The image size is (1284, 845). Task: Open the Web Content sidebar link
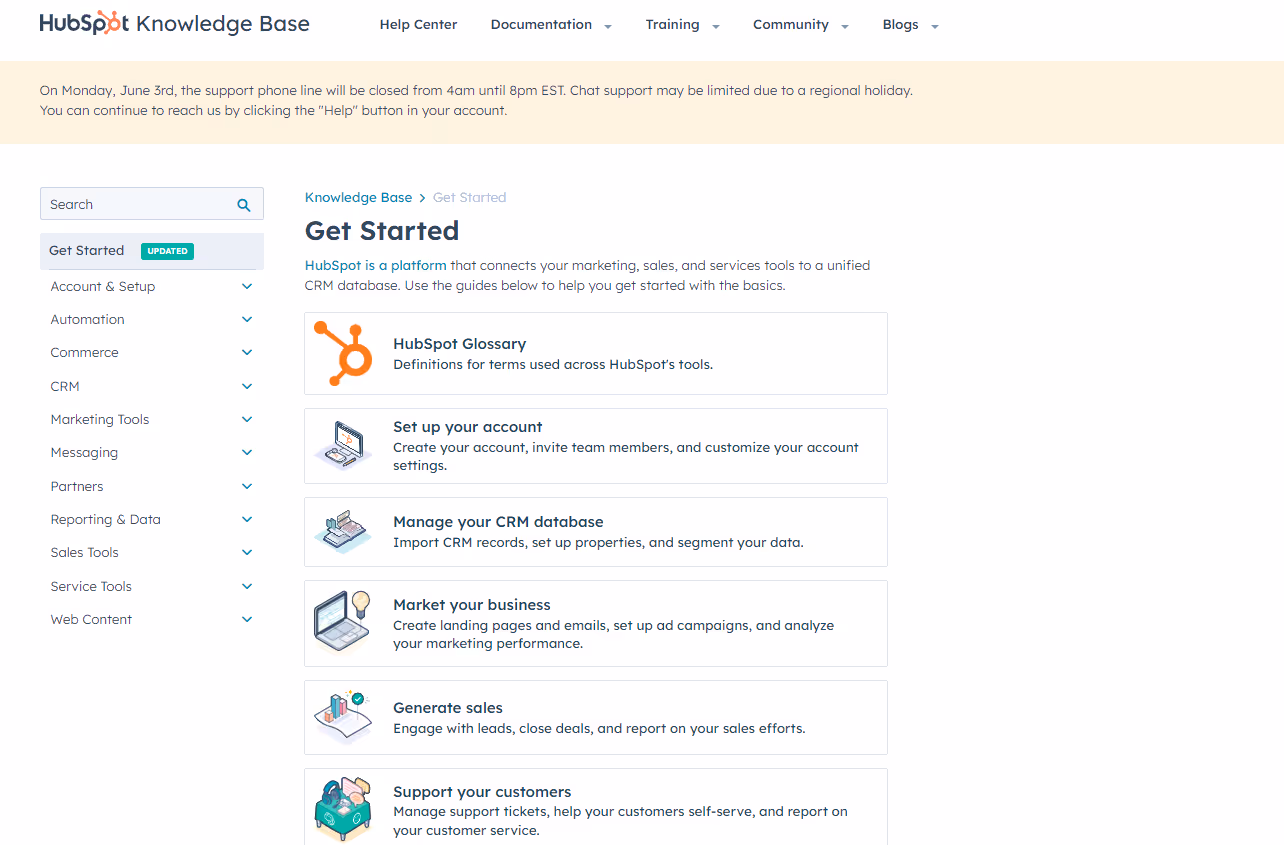point(91,619)
